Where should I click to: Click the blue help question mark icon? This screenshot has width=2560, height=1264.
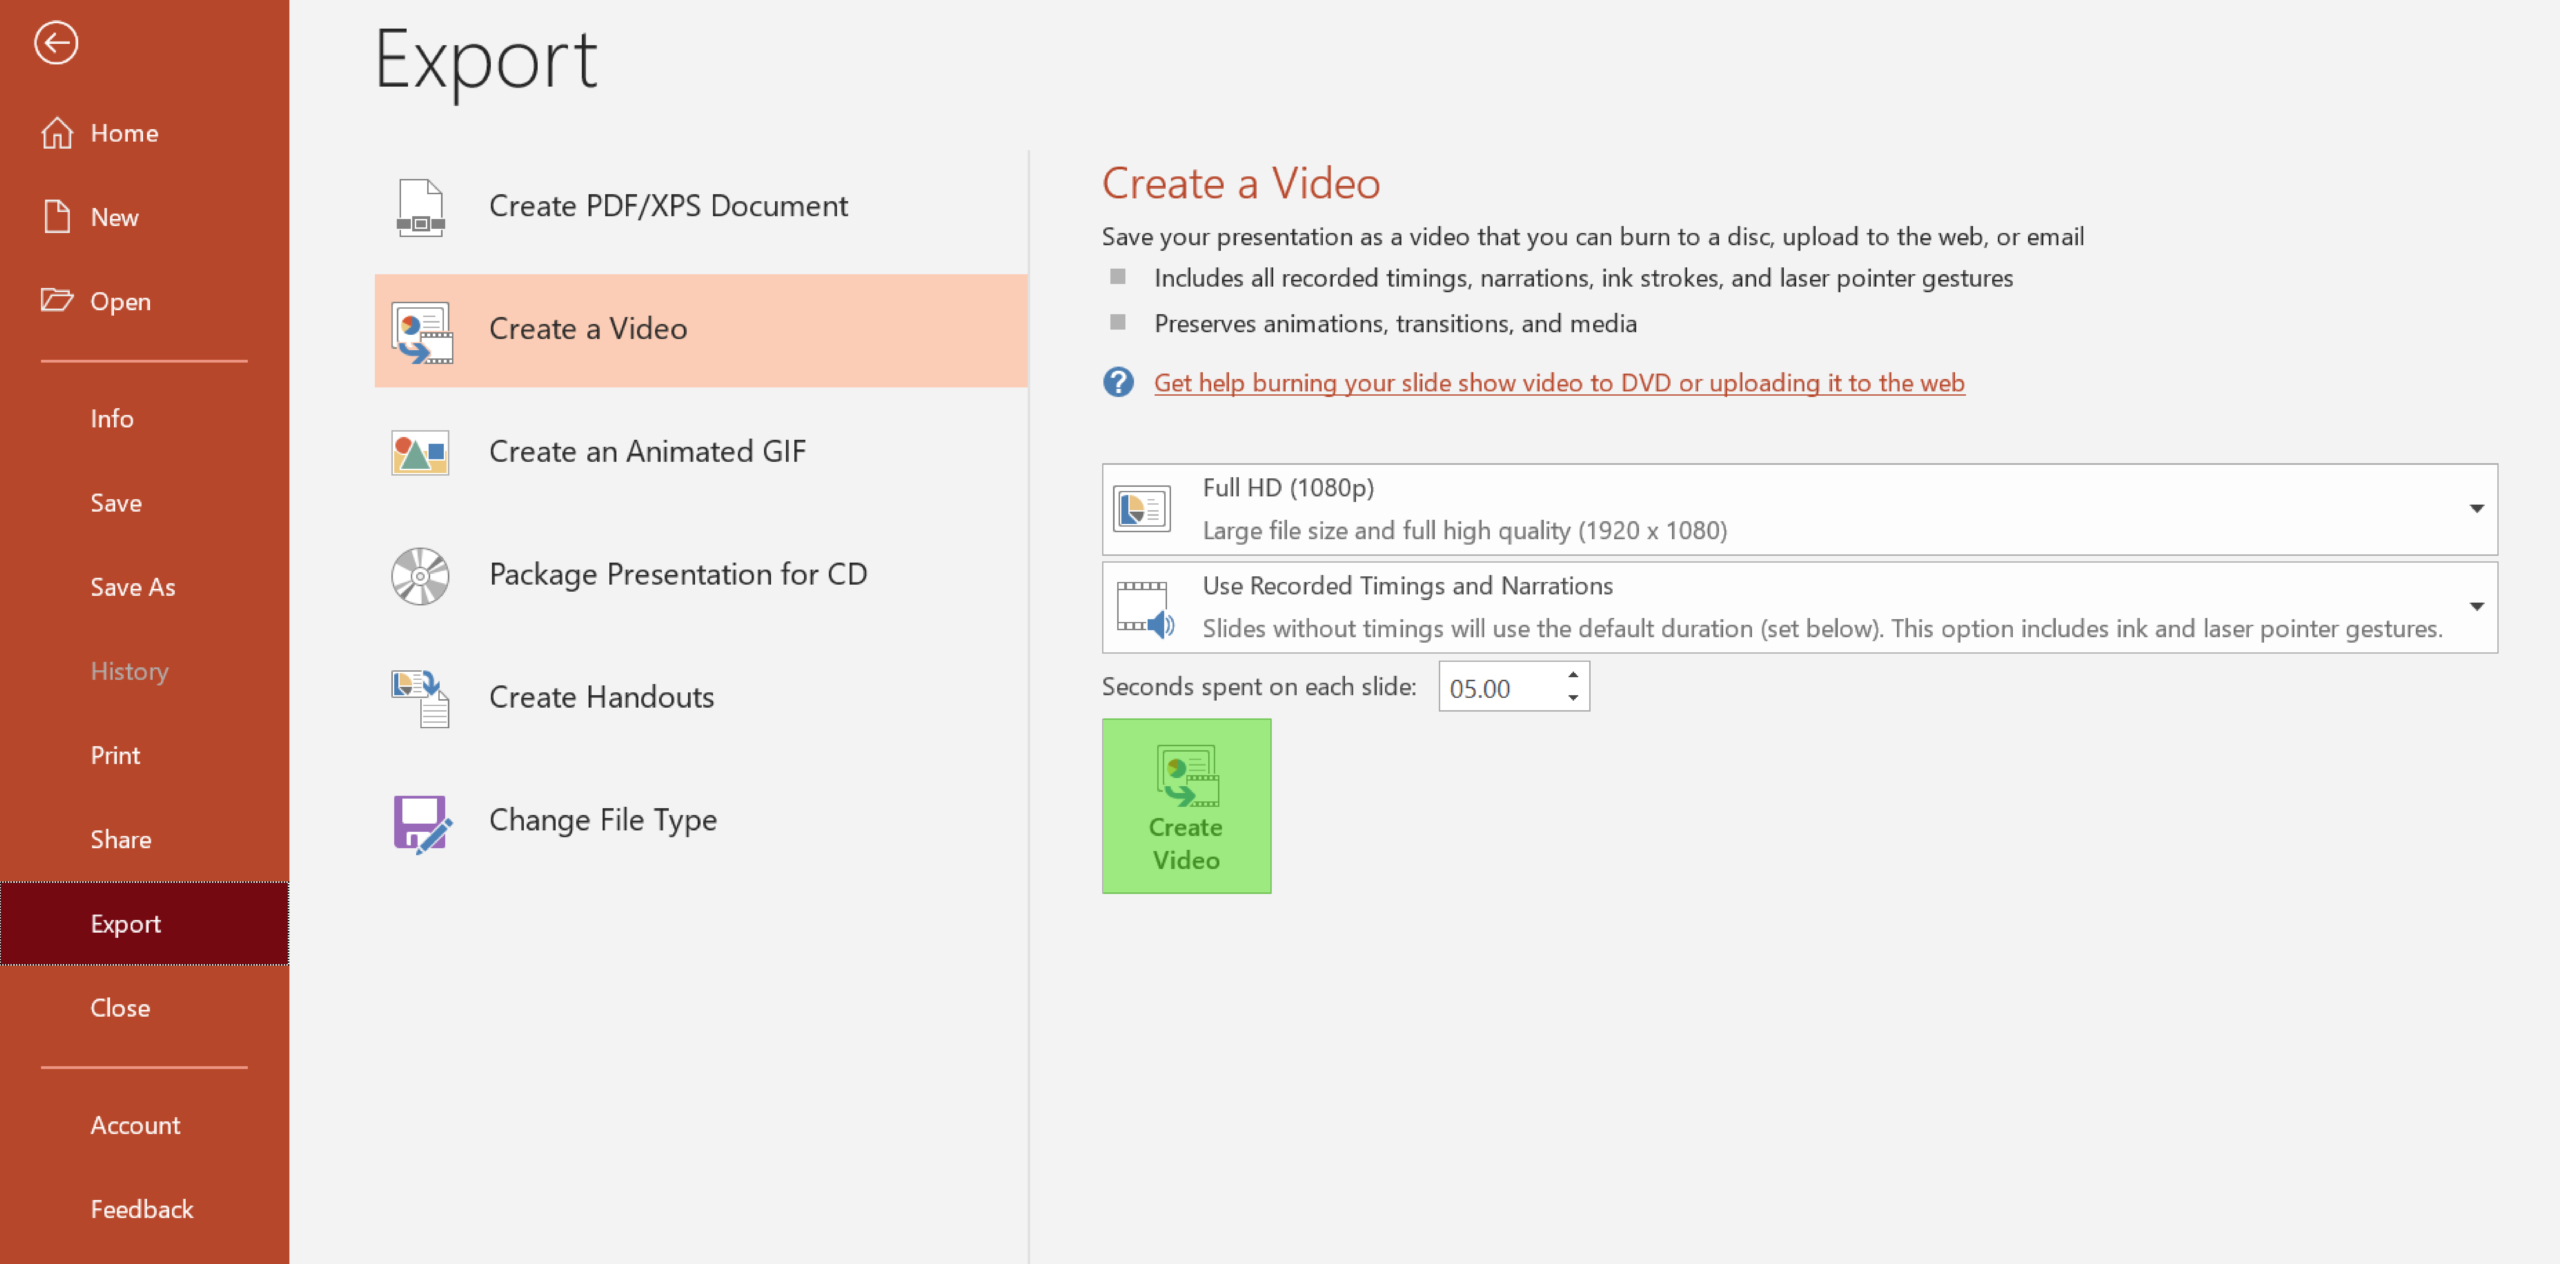coord(1118,382)
